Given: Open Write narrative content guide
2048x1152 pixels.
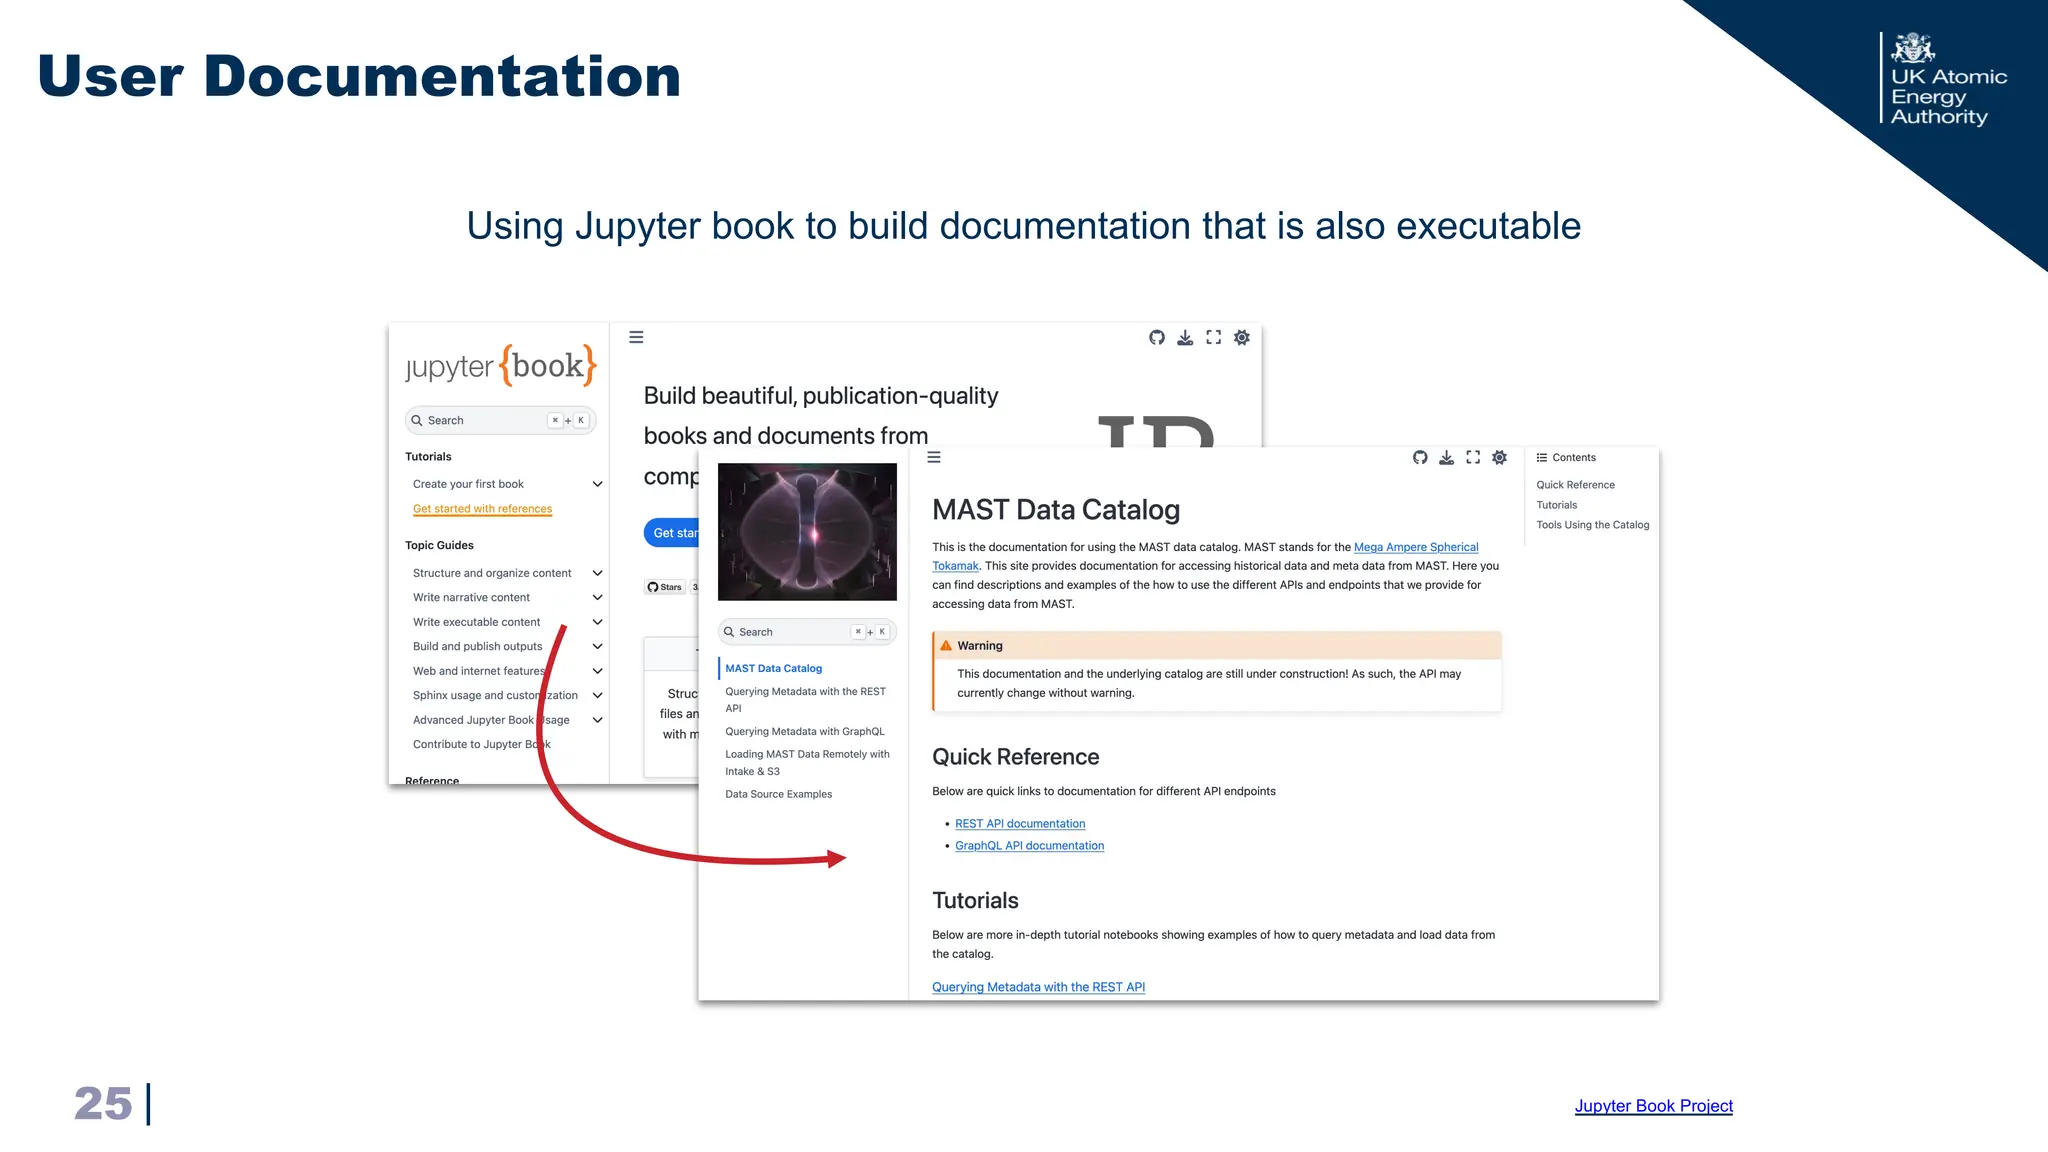Looking at the screenshot, I should tap(471, 598).
